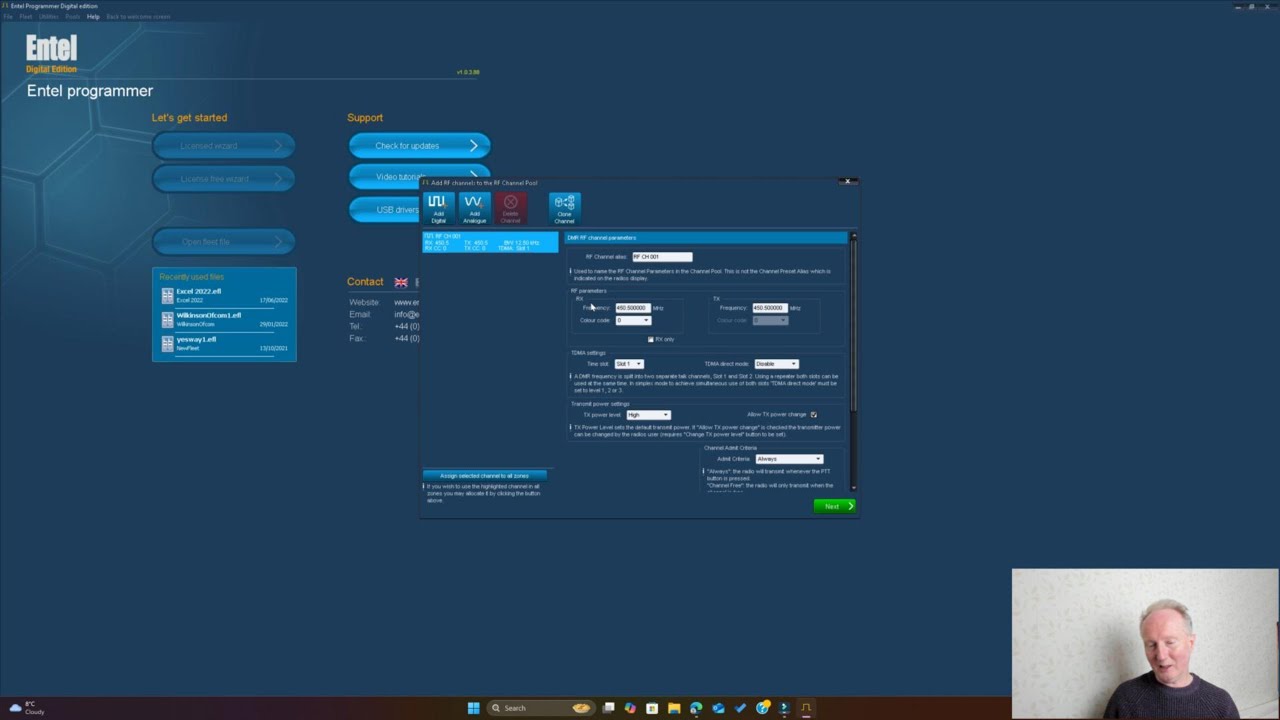
Task: Click Back to welcome screen menu item
Action: pyautogui.click(x=138, y=17)
